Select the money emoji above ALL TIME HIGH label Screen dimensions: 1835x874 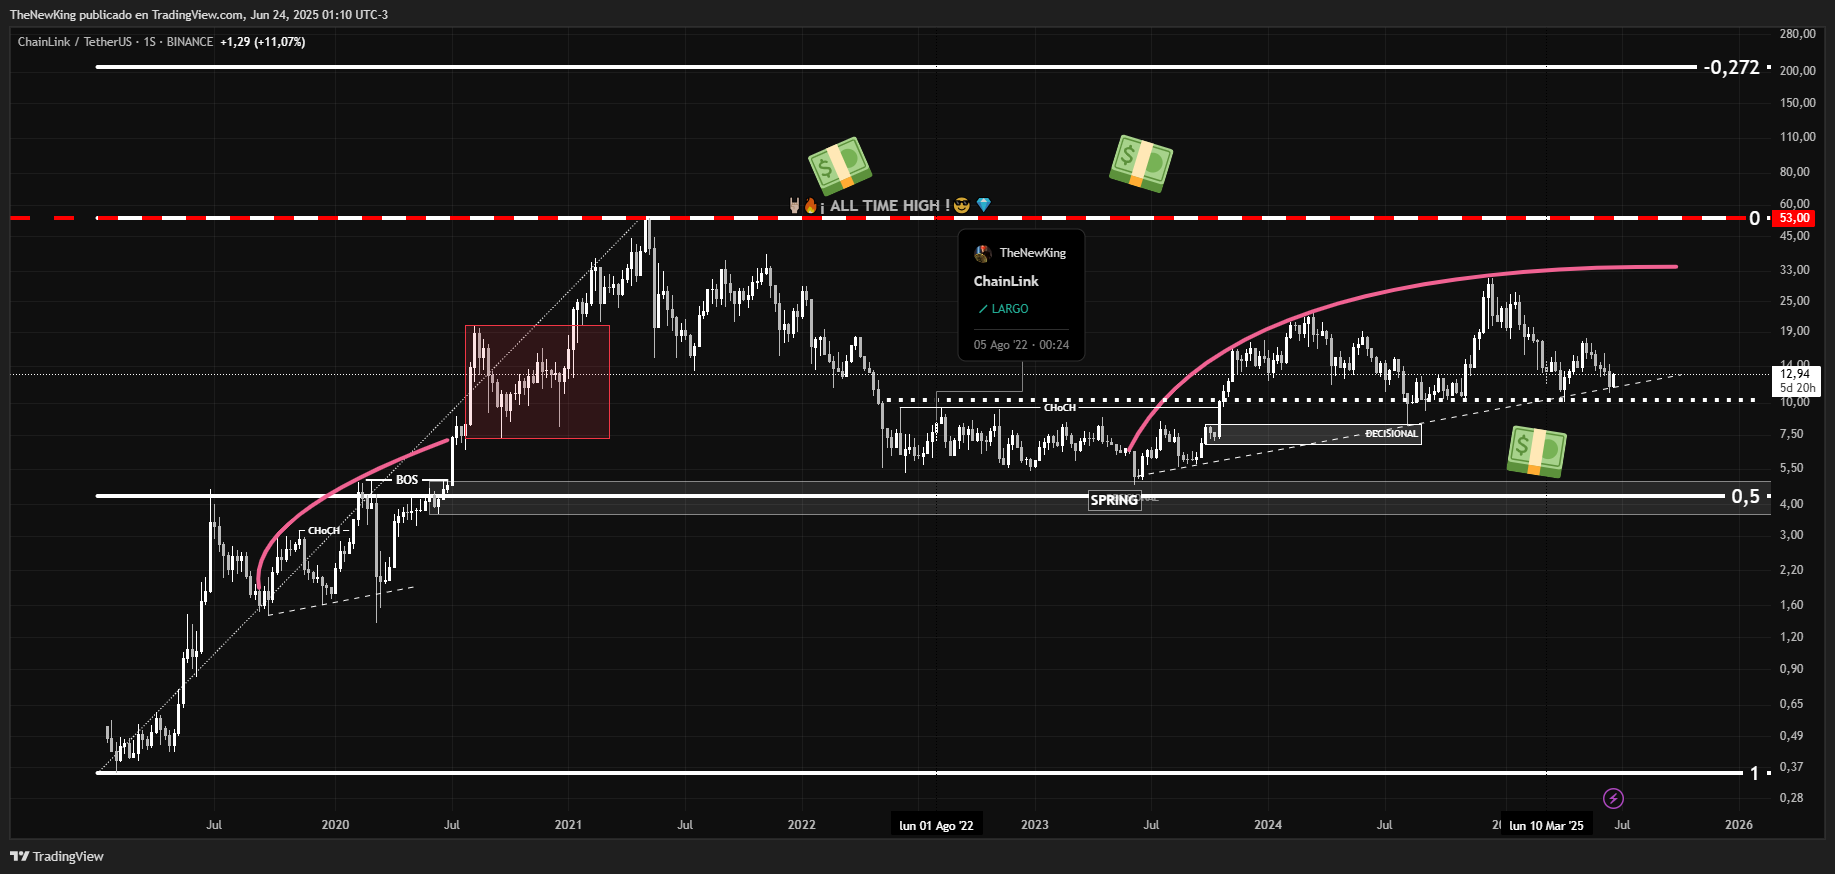coord(839,166)
